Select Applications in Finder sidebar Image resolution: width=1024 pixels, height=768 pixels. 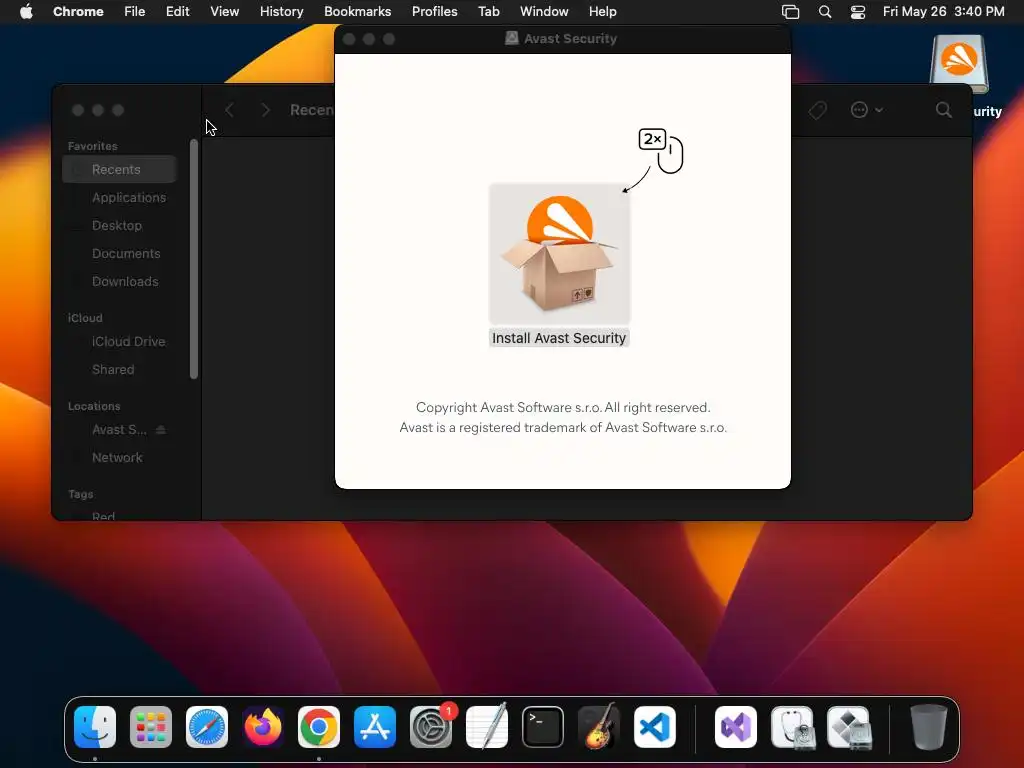(x=120, y=197)
